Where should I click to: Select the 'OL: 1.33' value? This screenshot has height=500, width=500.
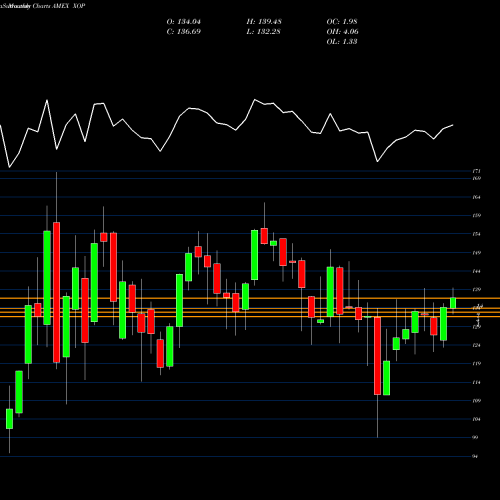(342, 42)
